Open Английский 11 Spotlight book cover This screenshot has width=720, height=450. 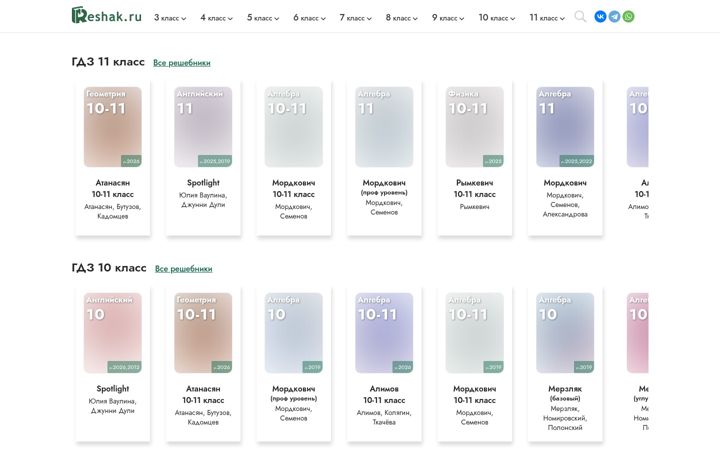[203, 127]
